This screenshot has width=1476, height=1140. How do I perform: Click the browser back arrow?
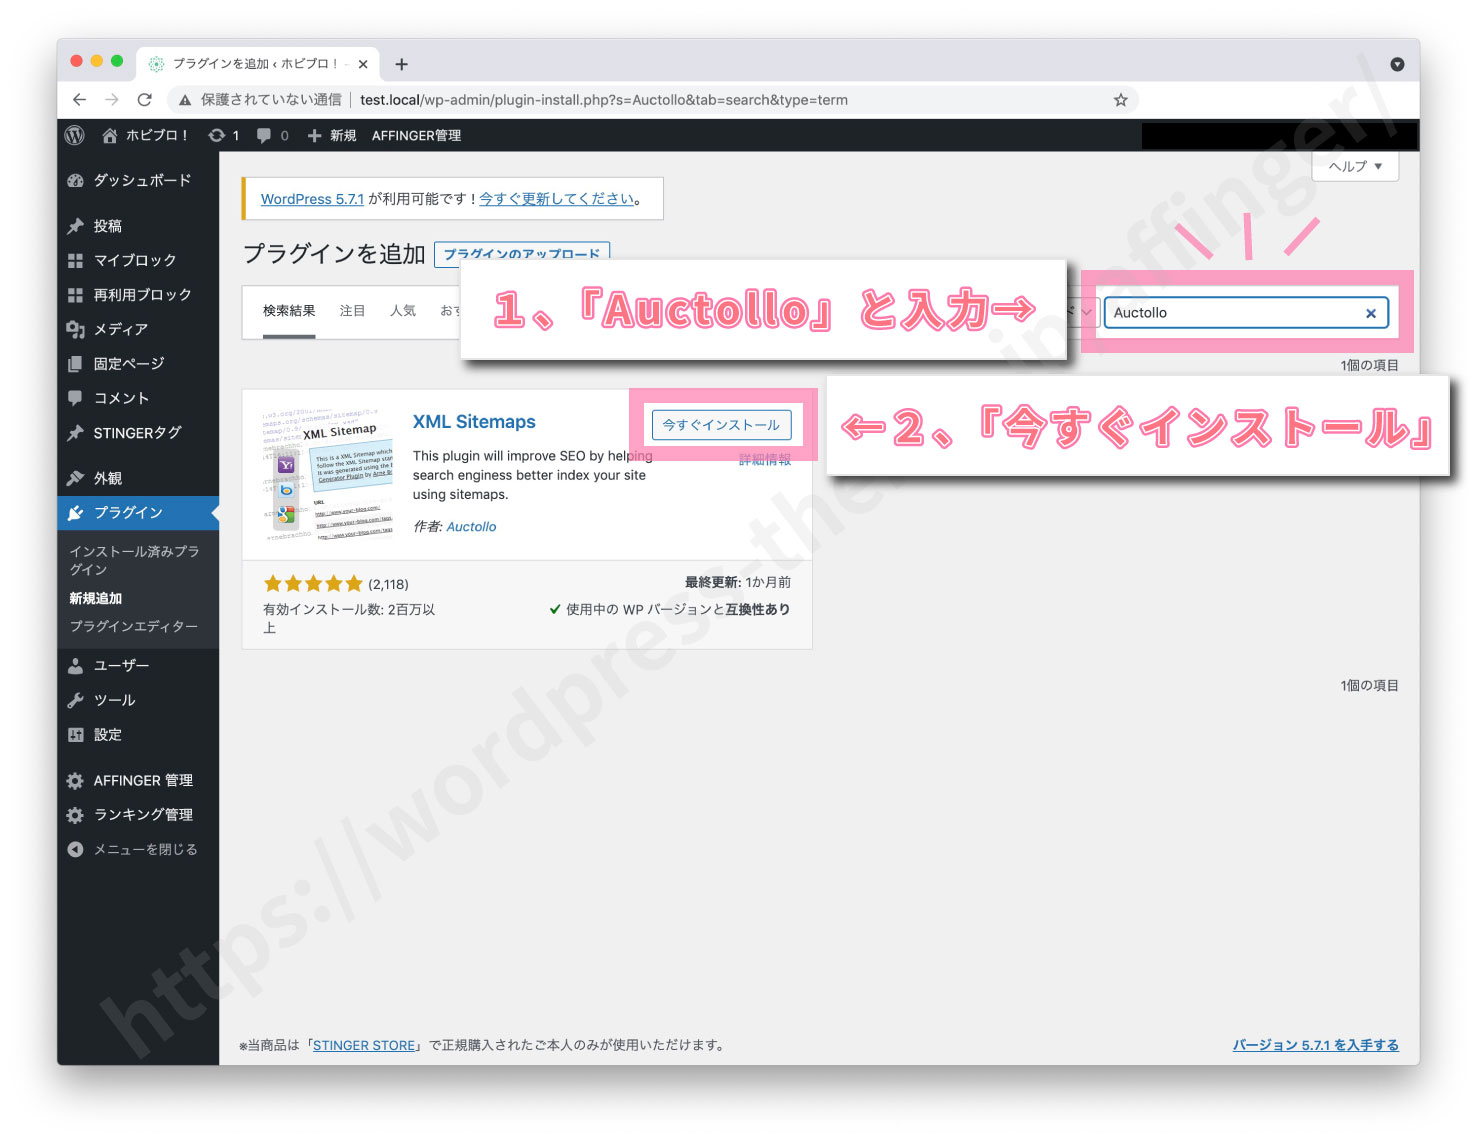tap(80, 100)
